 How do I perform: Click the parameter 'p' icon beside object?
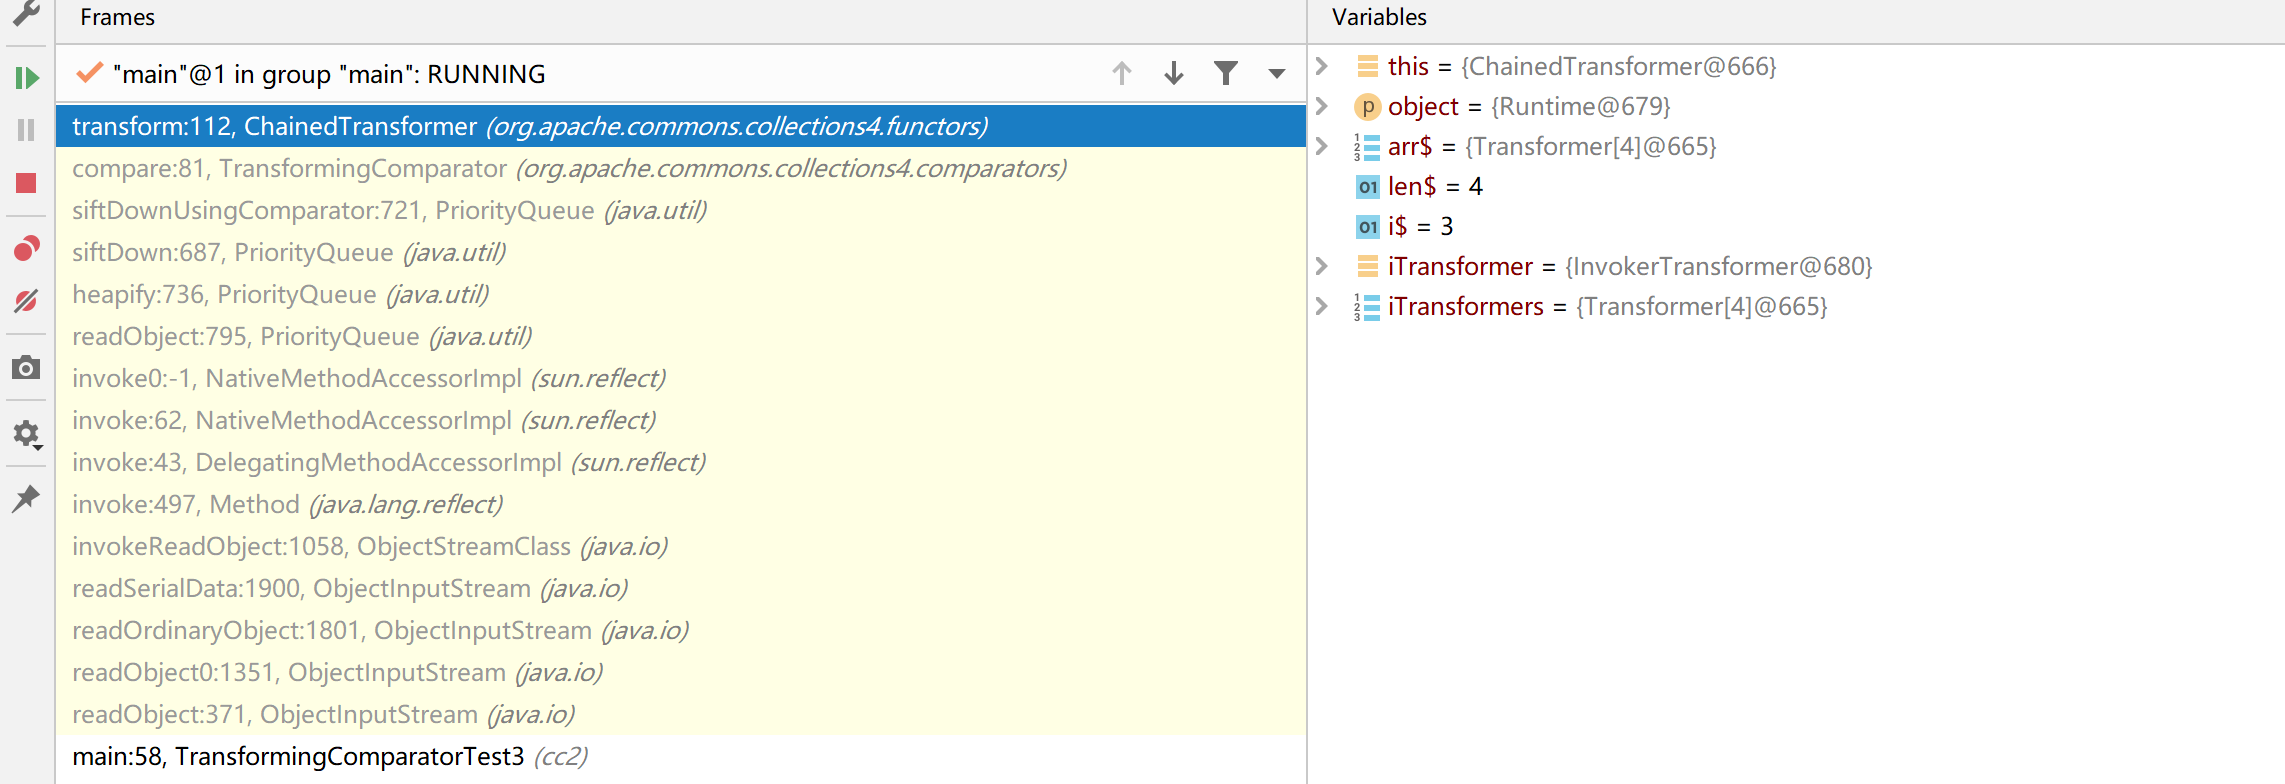1367,106
